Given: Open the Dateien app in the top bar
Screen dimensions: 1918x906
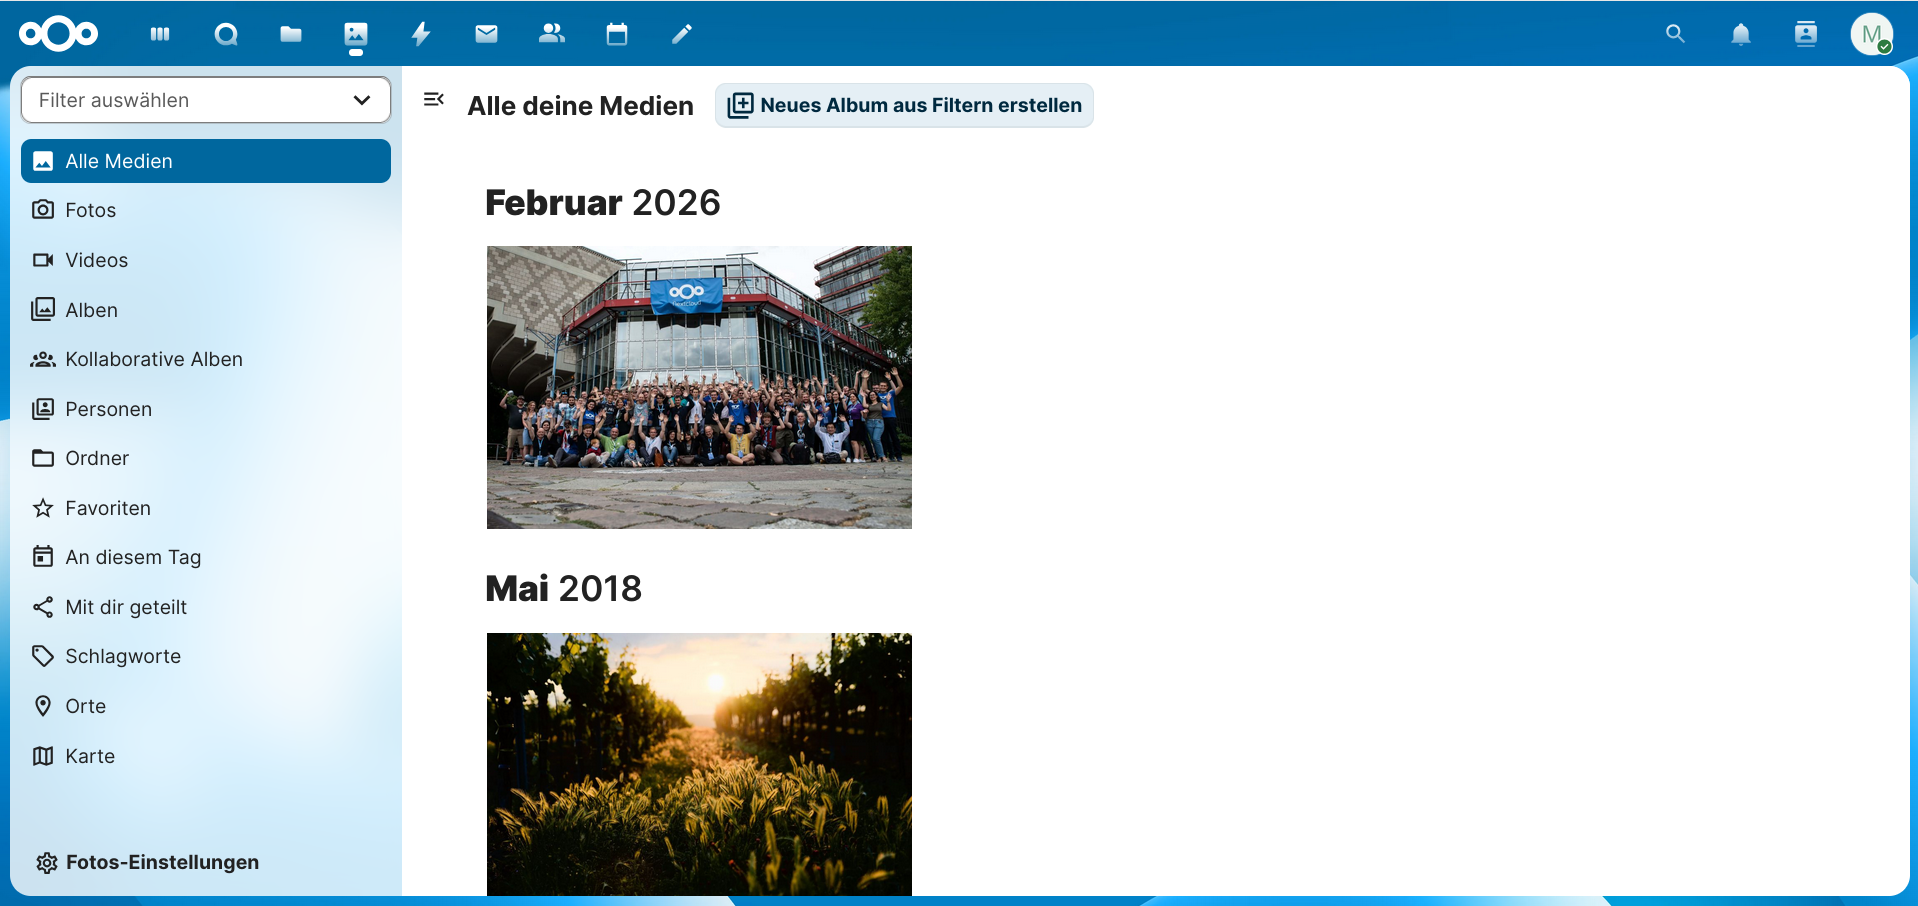Looking at the screenshot, I should (x=290, y=33).
